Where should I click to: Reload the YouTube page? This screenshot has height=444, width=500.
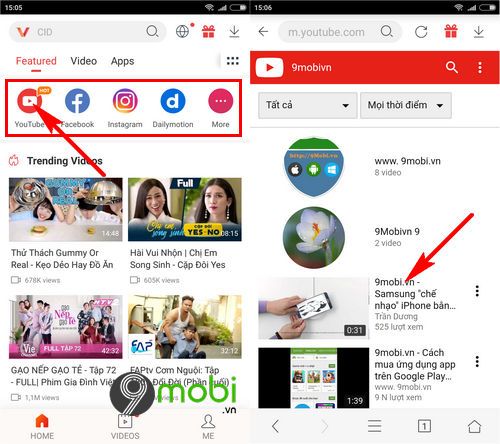tap(421, 32)
